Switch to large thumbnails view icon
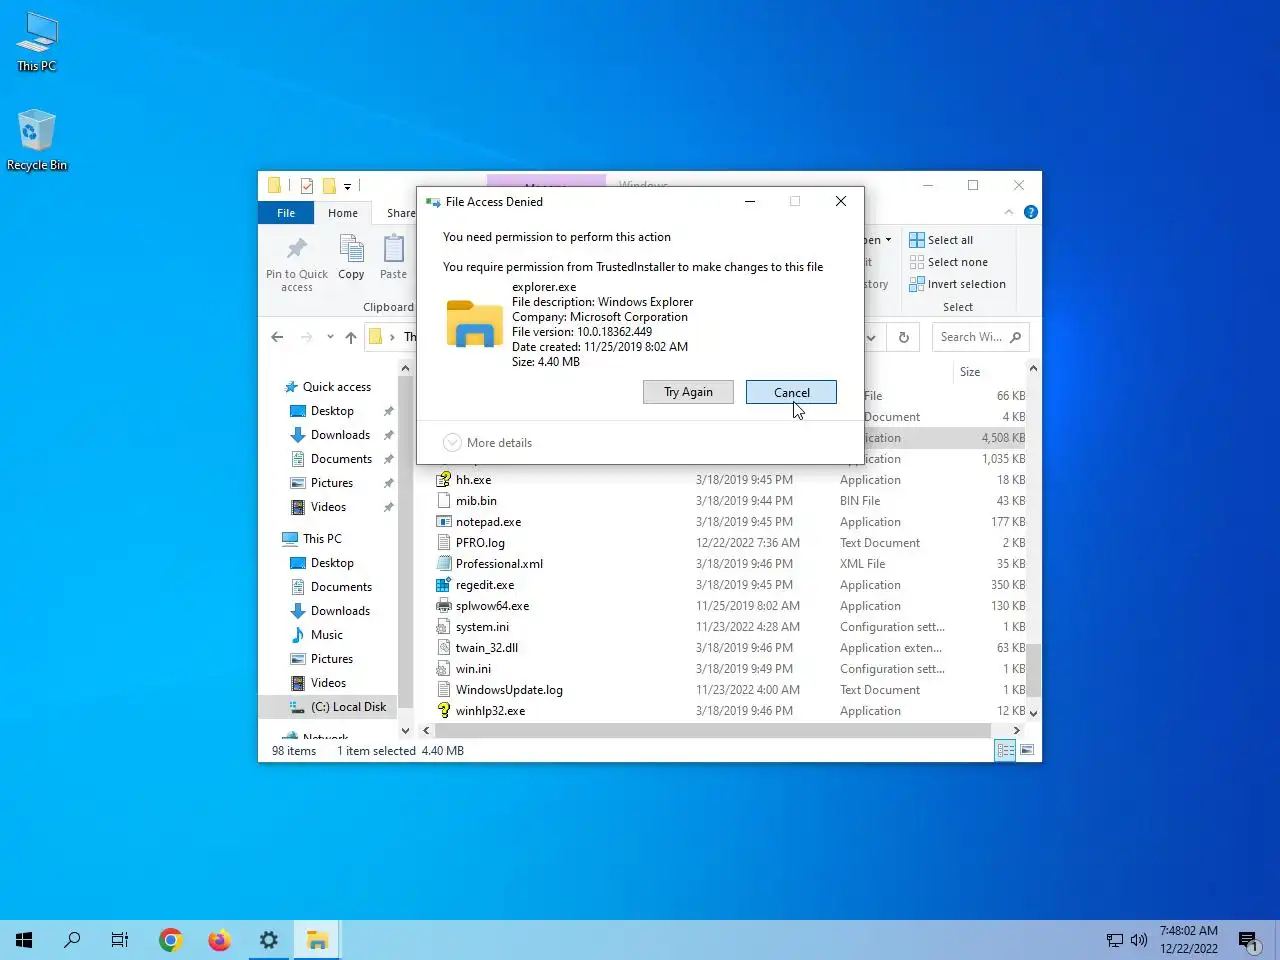This screenshot has height=960, width=1280. [x=1027, y=750]
